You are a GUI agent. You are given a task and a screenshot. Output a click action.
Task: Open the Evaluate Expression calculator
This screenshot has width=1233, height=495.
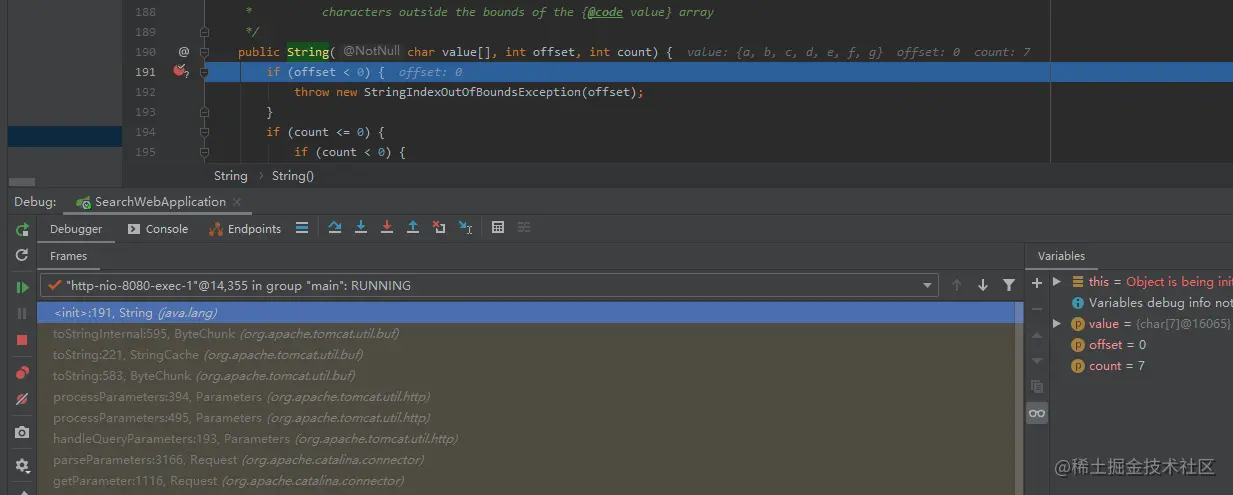pyautogui.click(x=498, y=228)
